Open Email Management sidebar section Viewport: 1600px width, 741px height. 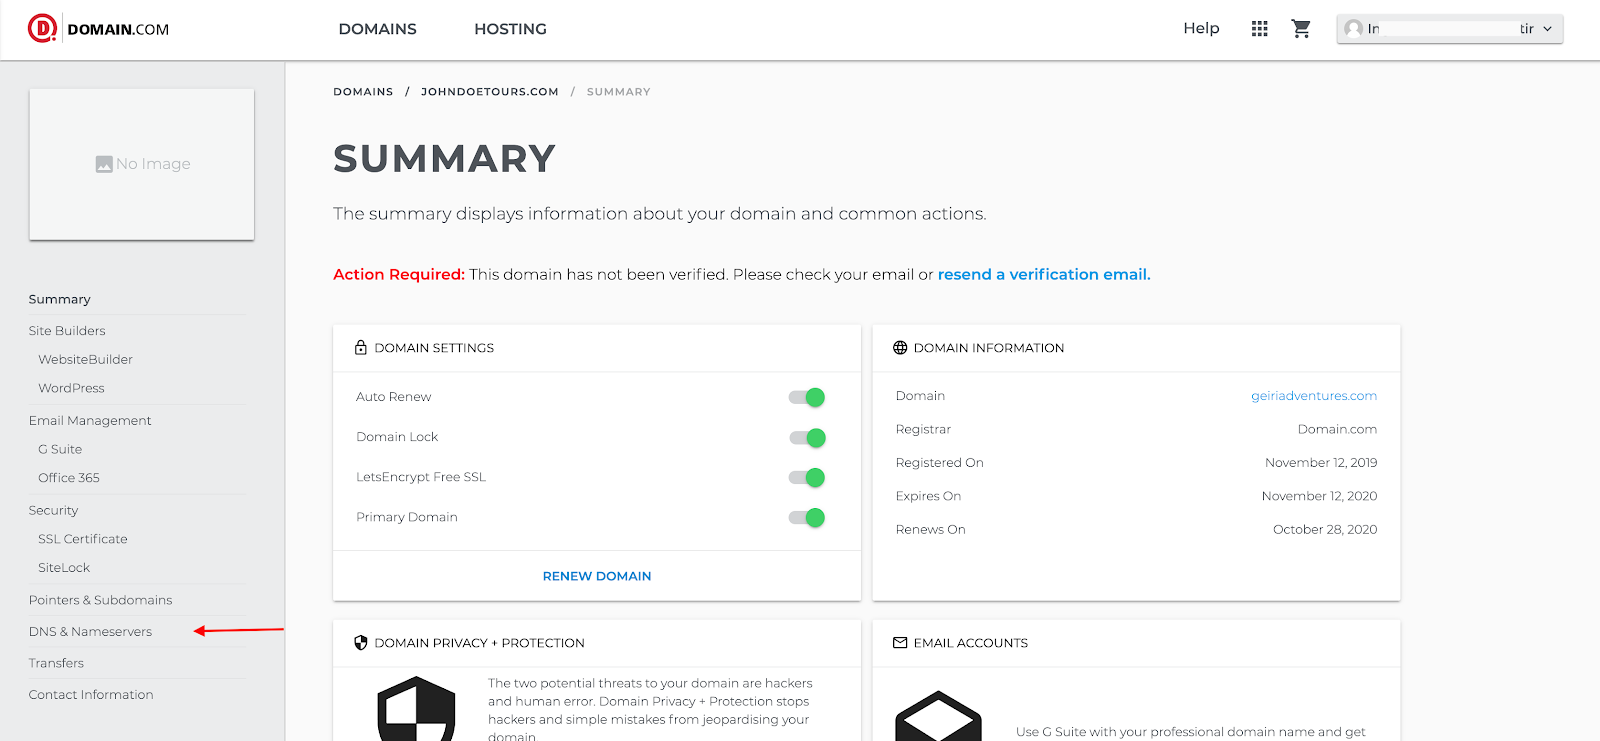pyautogui.click(x=90, y=420)
